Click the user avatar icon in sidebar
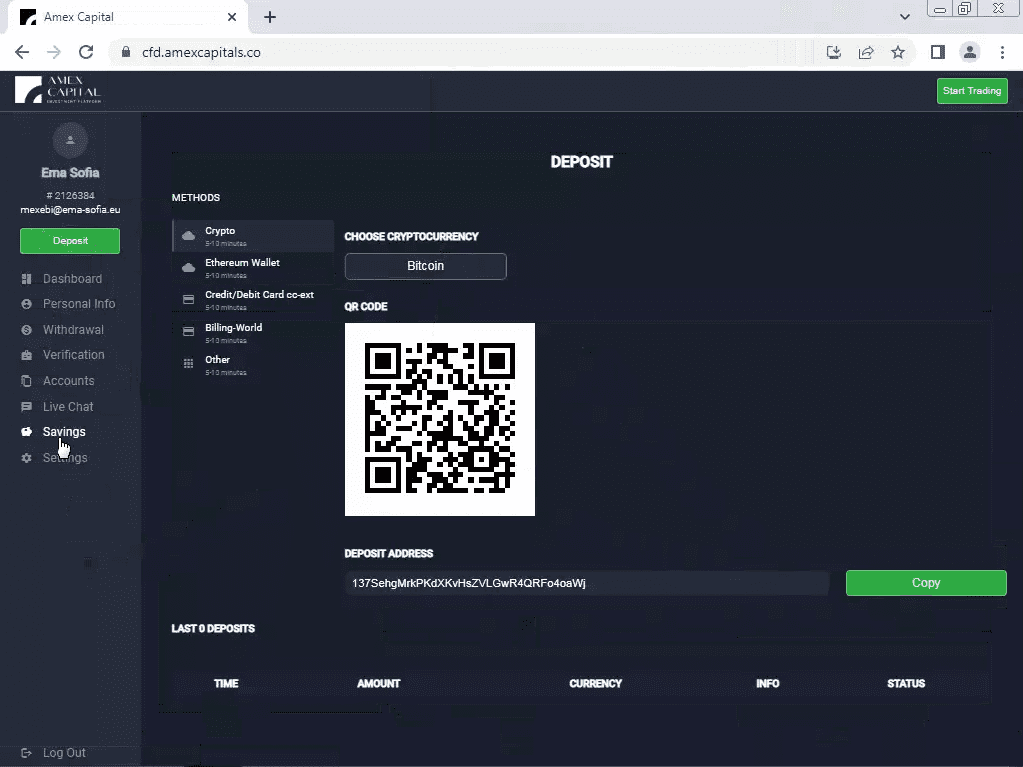This screenshot has width=1023, height=767. tap(70, 140)
